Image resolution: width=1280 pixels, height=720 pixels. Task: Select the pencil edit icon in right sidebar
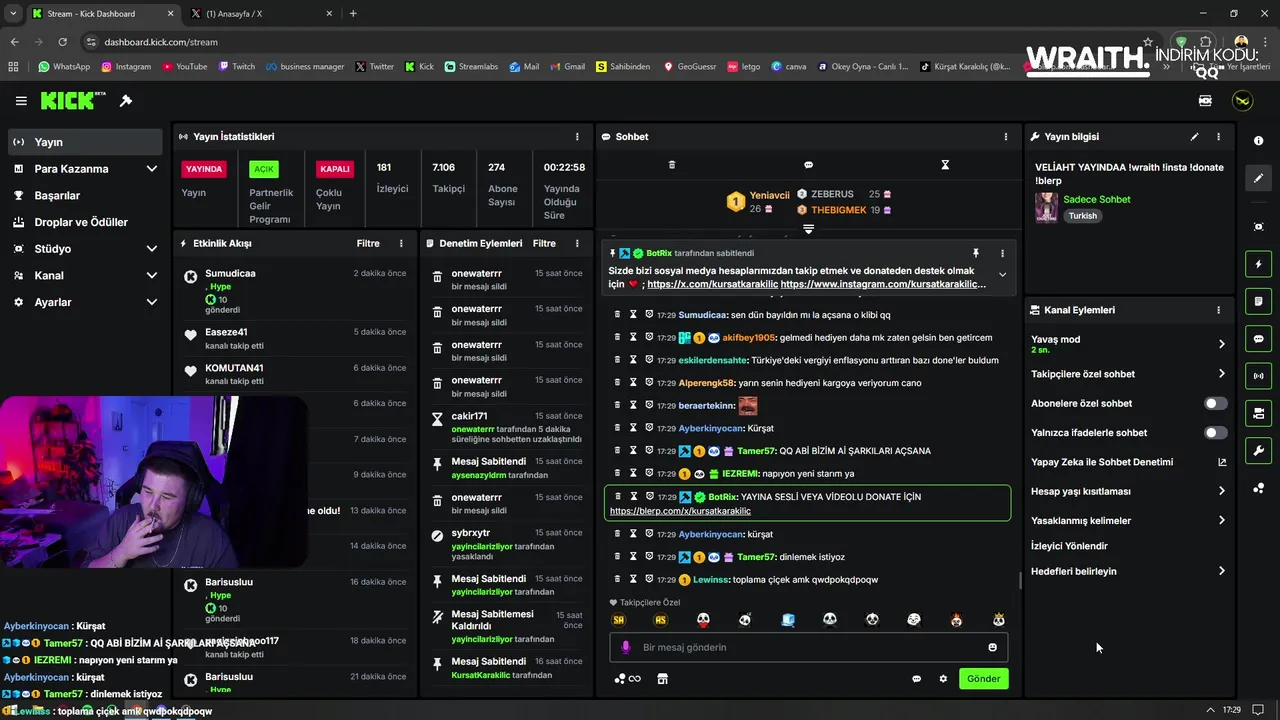[1258, 178]
